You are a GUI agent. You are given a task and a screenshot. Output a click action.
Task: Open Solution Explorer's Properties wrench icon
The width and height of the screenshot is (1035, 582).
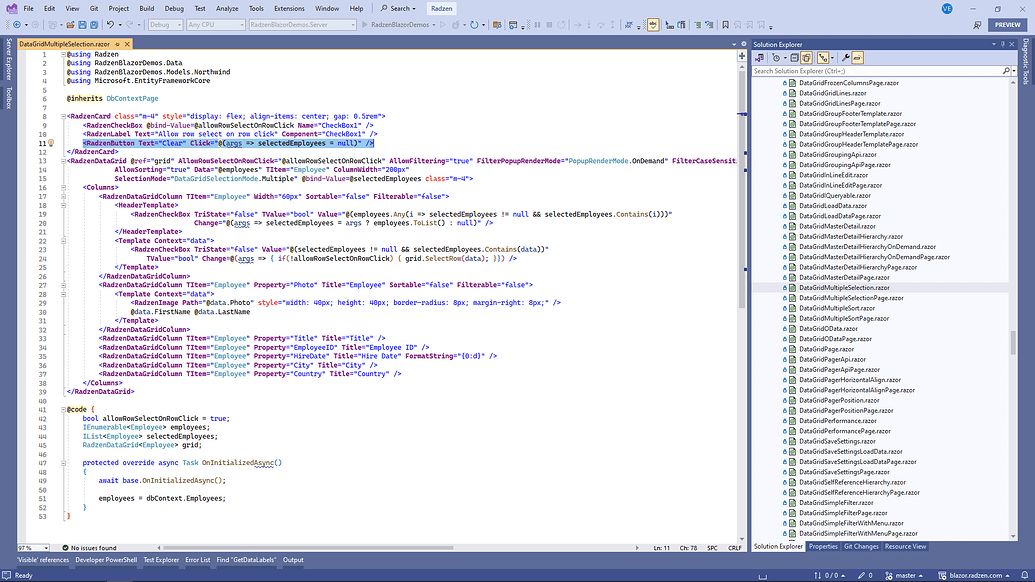pyautogui.click(x=845, y=57)
